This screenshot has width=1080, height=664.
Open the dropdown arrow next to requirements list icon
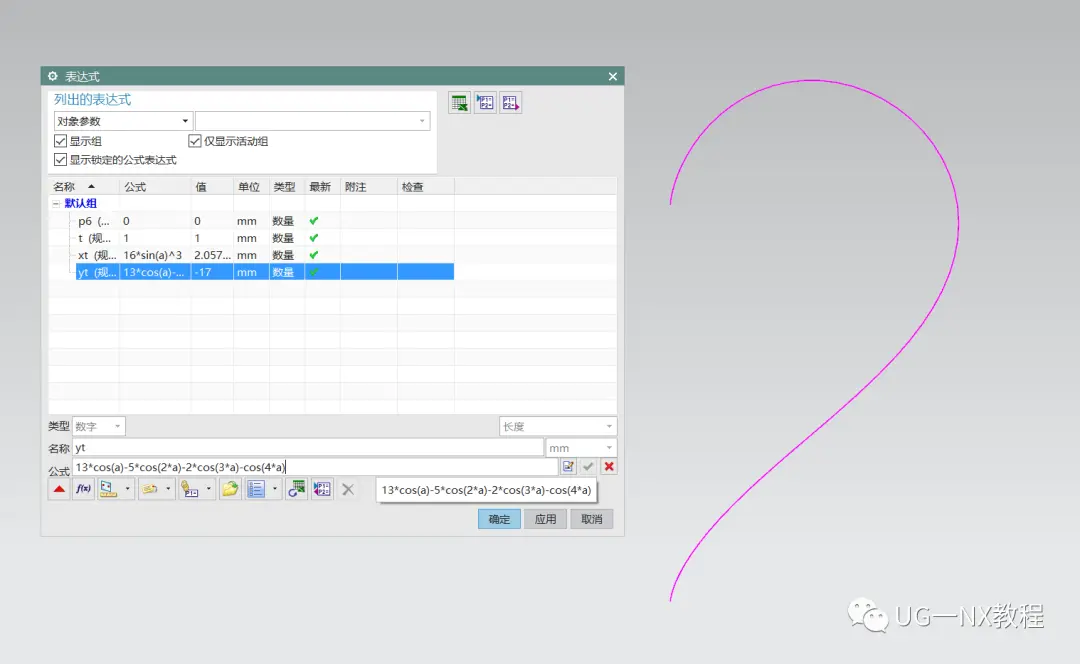click(x=275, y=490)
